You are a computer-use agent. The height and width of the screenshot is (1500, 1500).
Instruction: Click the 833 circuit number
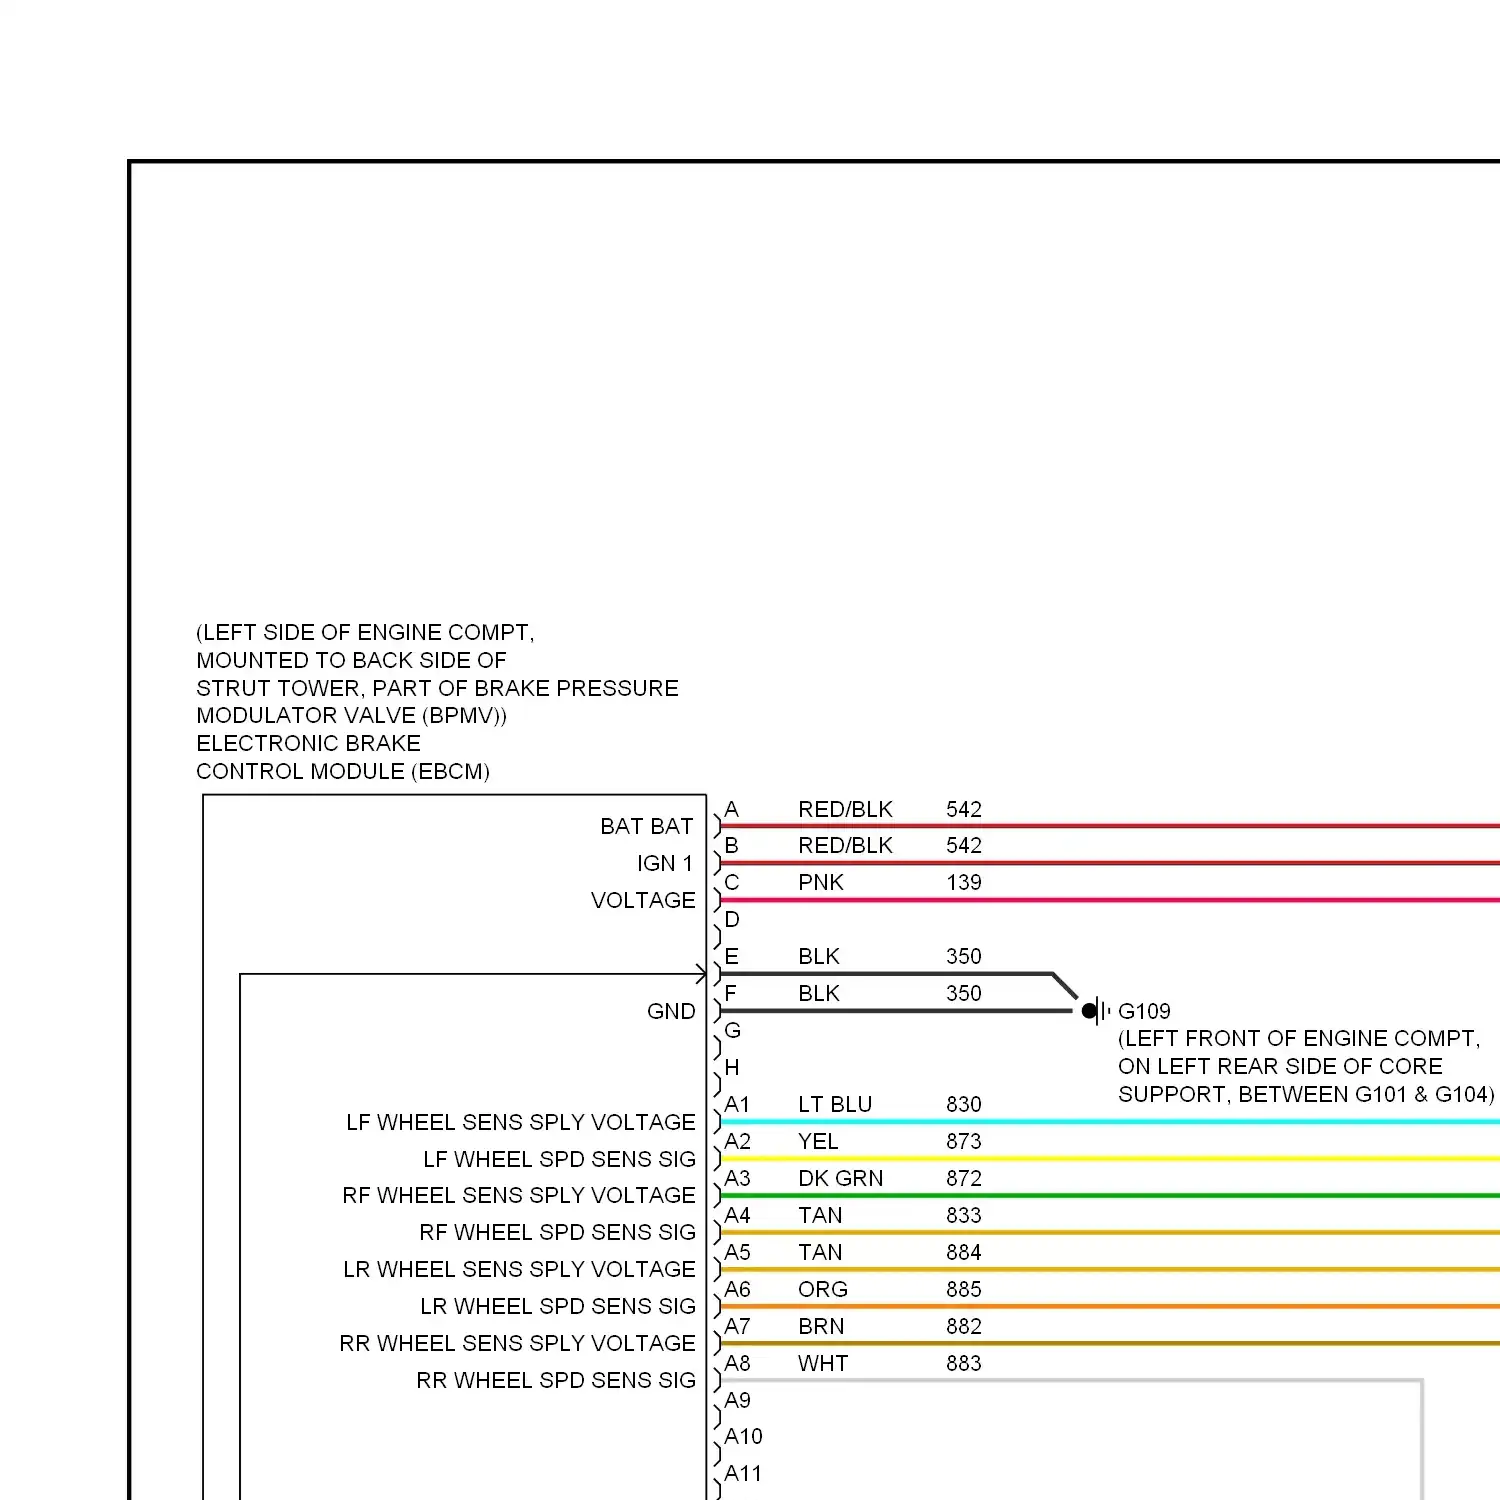tap(964, 1215)
